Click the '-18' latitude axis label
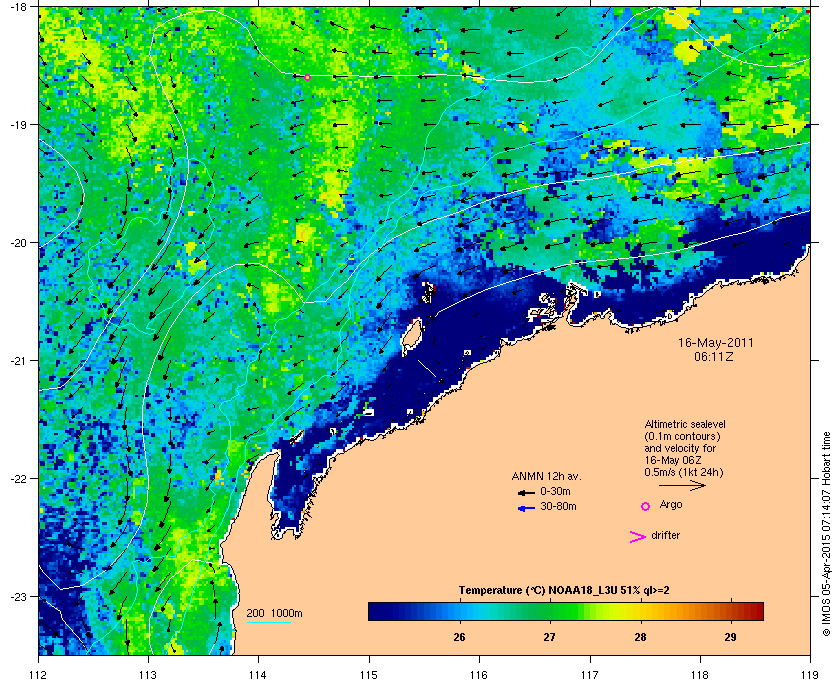840x680 pixels. click(19, 7)
